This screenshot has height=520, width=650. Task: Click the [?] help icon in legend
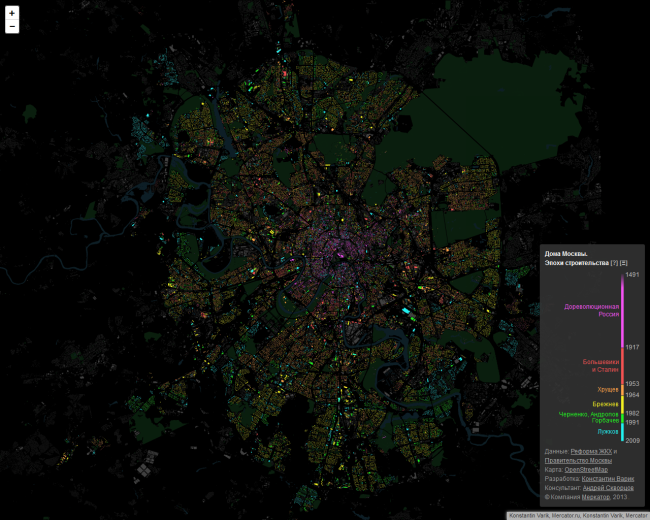[x=614, y=262]
